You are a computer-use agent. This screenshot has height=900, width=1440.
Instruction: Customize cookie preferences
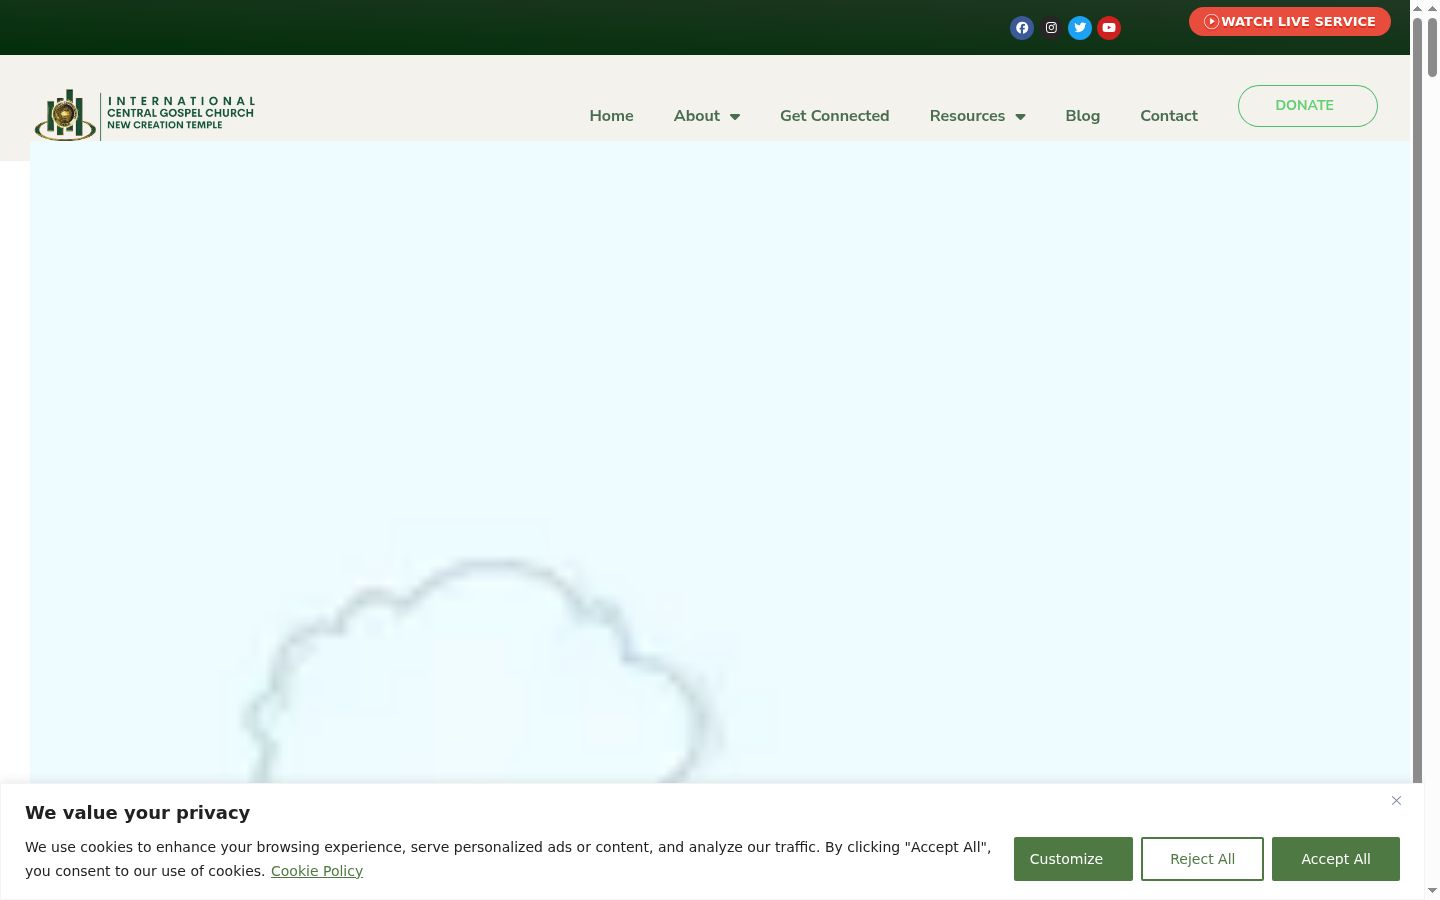pos(1073,859)
